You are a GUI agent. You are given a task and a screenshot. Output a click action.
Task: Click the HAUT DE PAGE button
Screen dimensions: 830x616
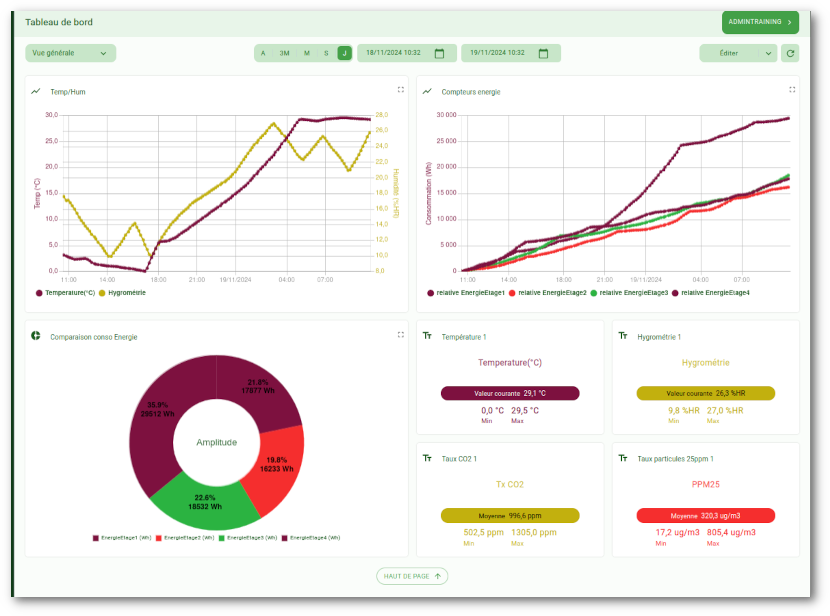(x=412, y=576)
